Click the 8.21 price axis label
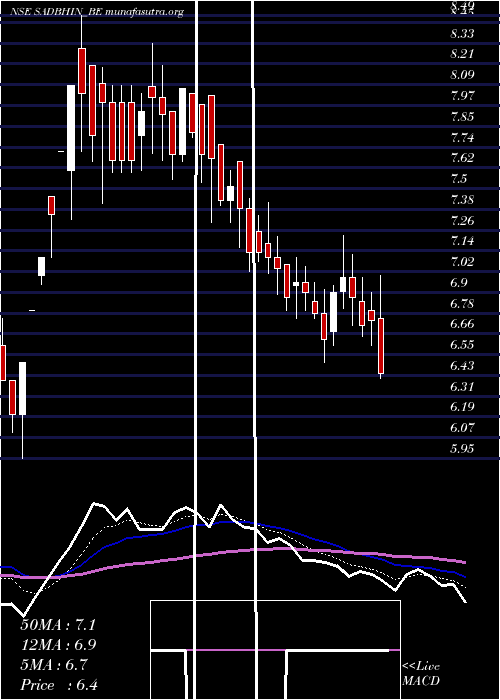Image resolution: width=500 pixels, height=700 pixels. point(462,54)
